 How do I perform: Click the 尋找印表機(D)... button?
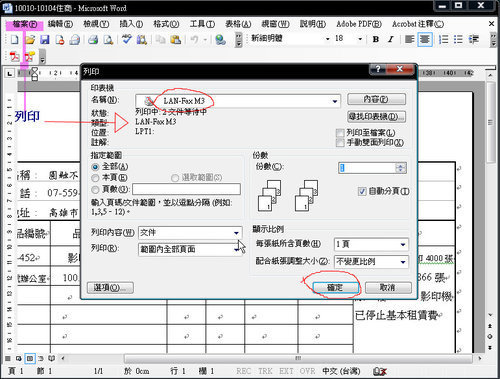click(x=376, y=117)
